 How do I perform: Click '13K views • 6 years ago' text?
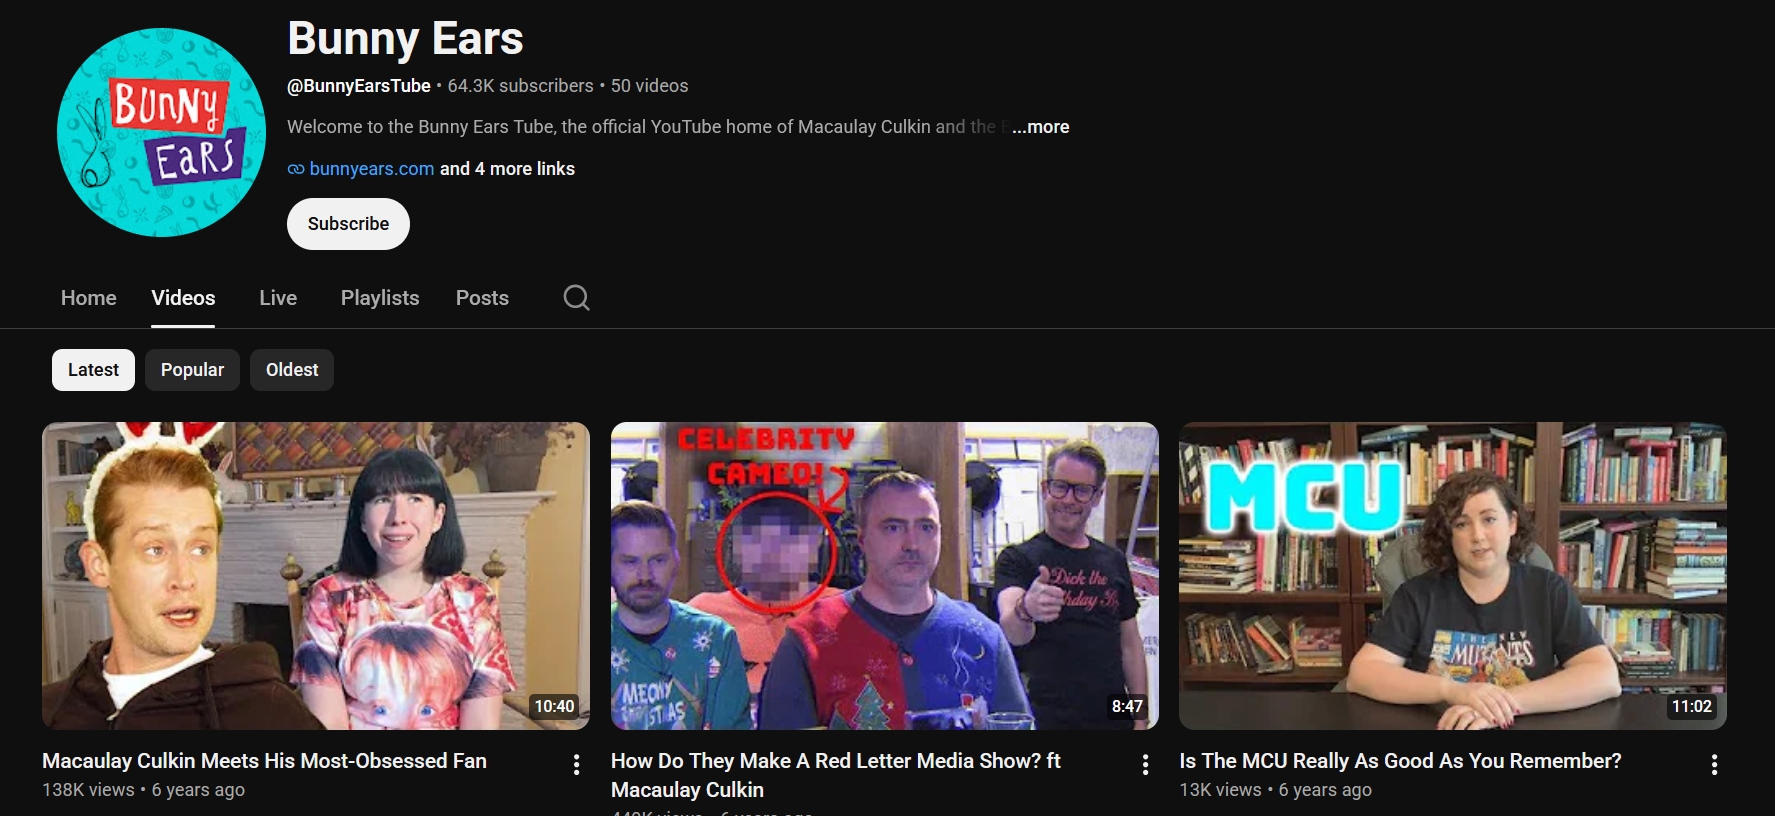point(1275,790)
